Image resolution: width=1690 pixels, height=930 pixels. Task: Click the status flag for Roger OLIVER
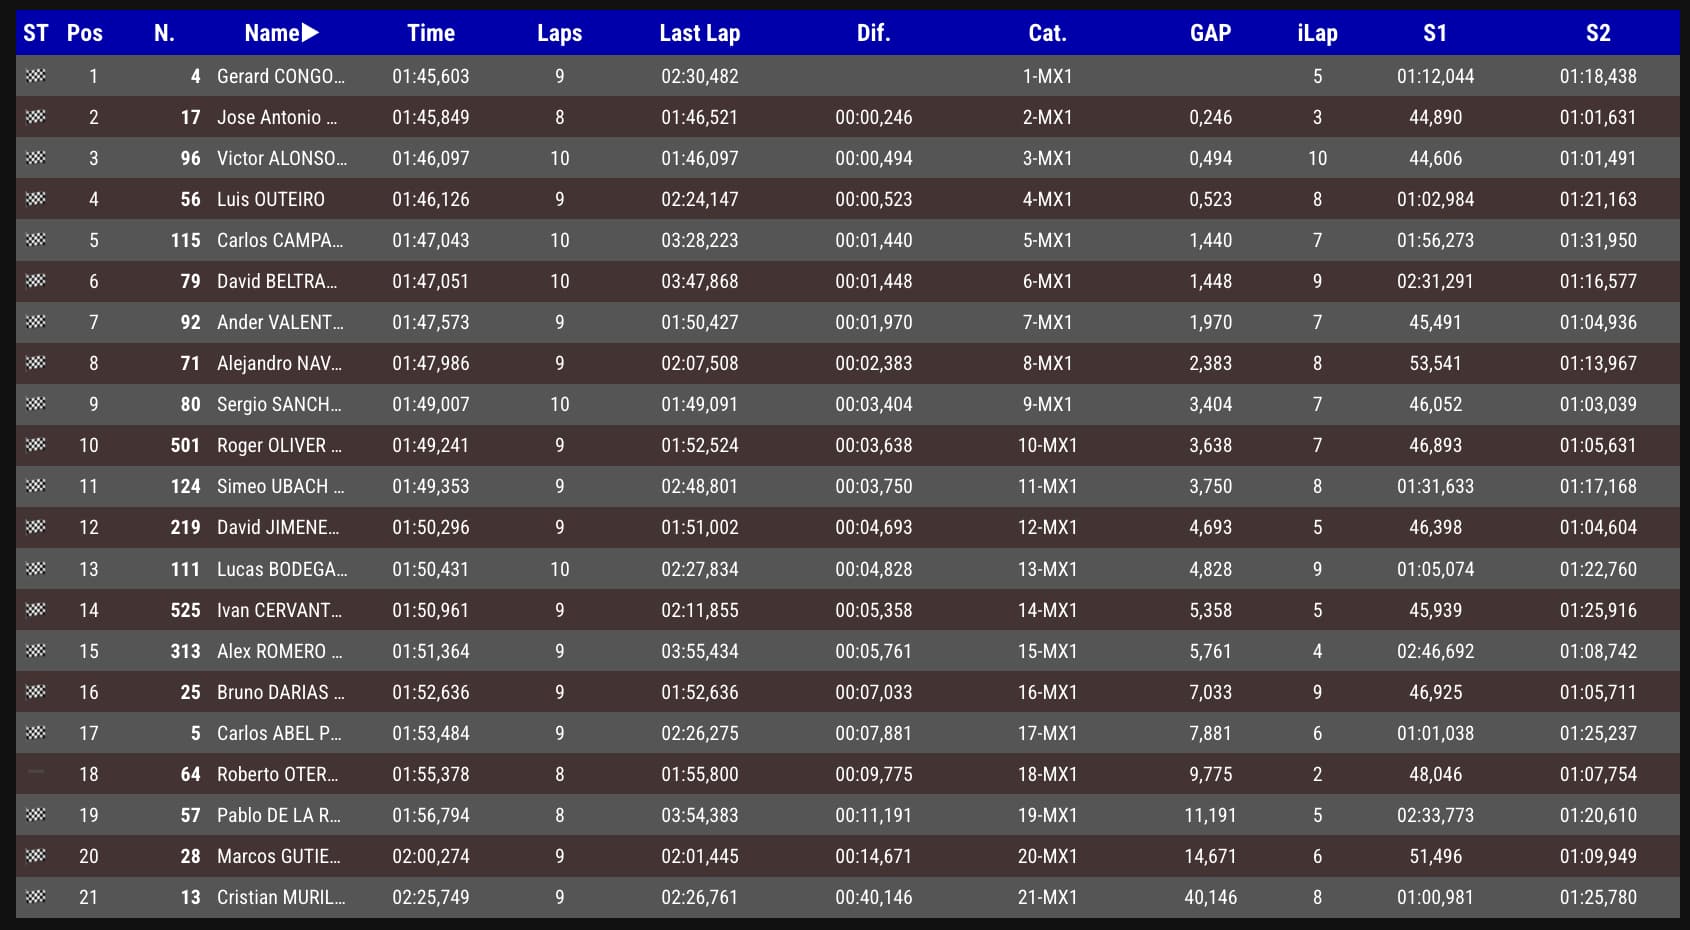tap(36, 445)
